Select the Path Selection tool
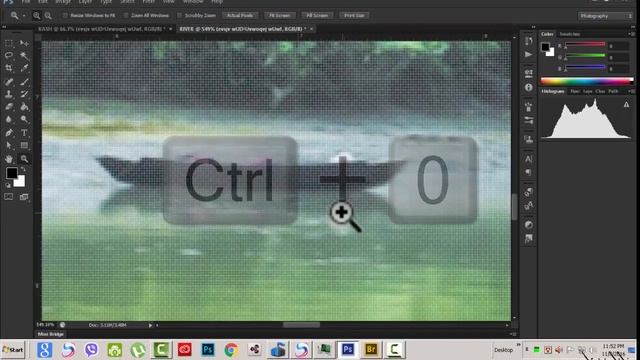The image size is (640, 360). [9, 145]
